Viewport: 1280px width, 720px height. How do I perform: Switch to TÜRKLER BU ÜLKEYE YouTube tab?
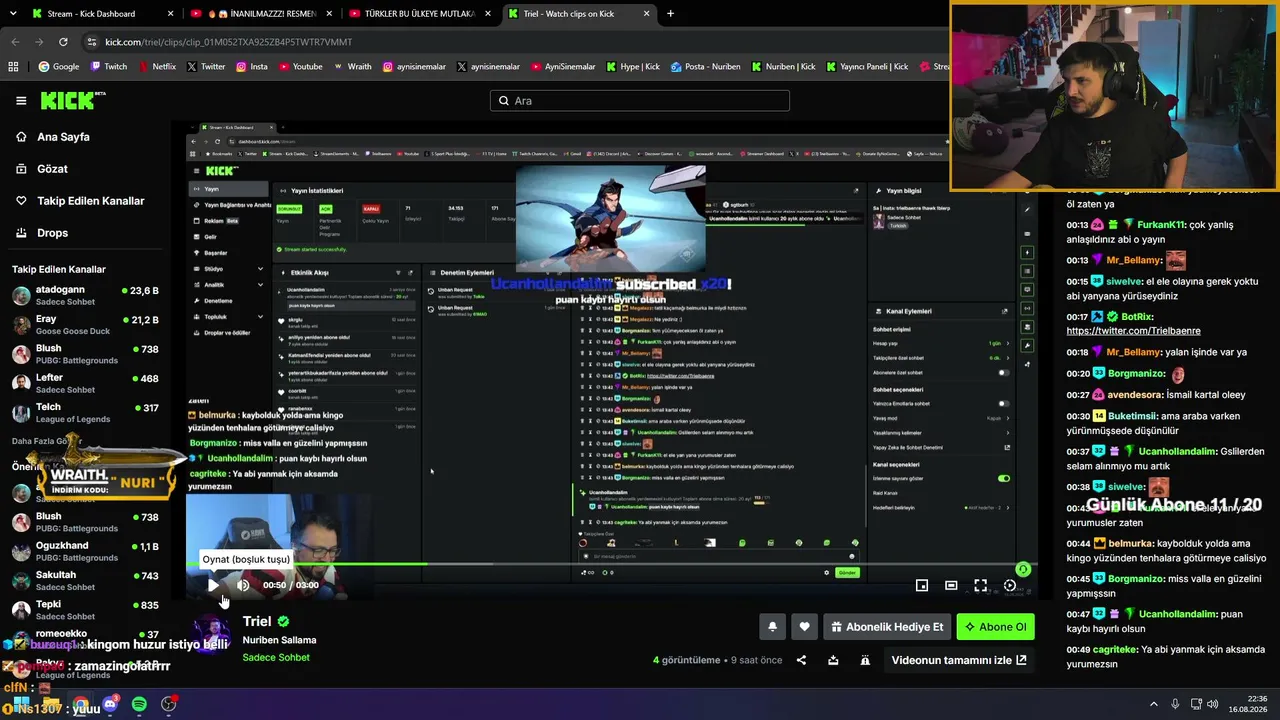419,14
